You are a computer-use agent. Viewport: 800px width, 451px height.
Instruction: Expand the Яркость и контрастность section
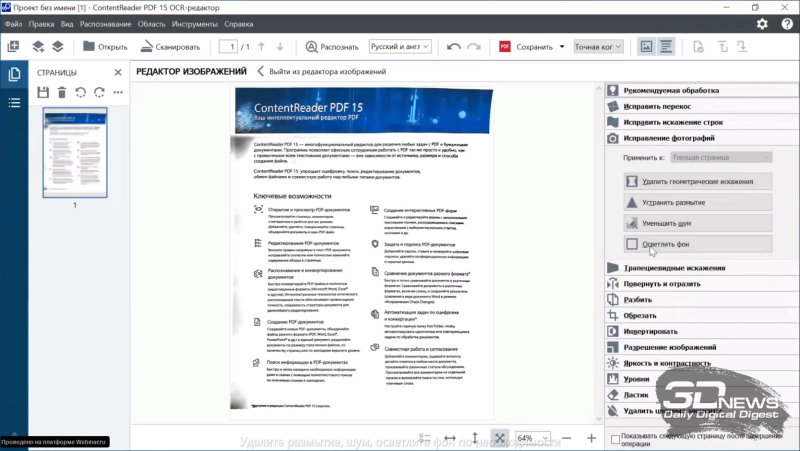coord(660,363)
